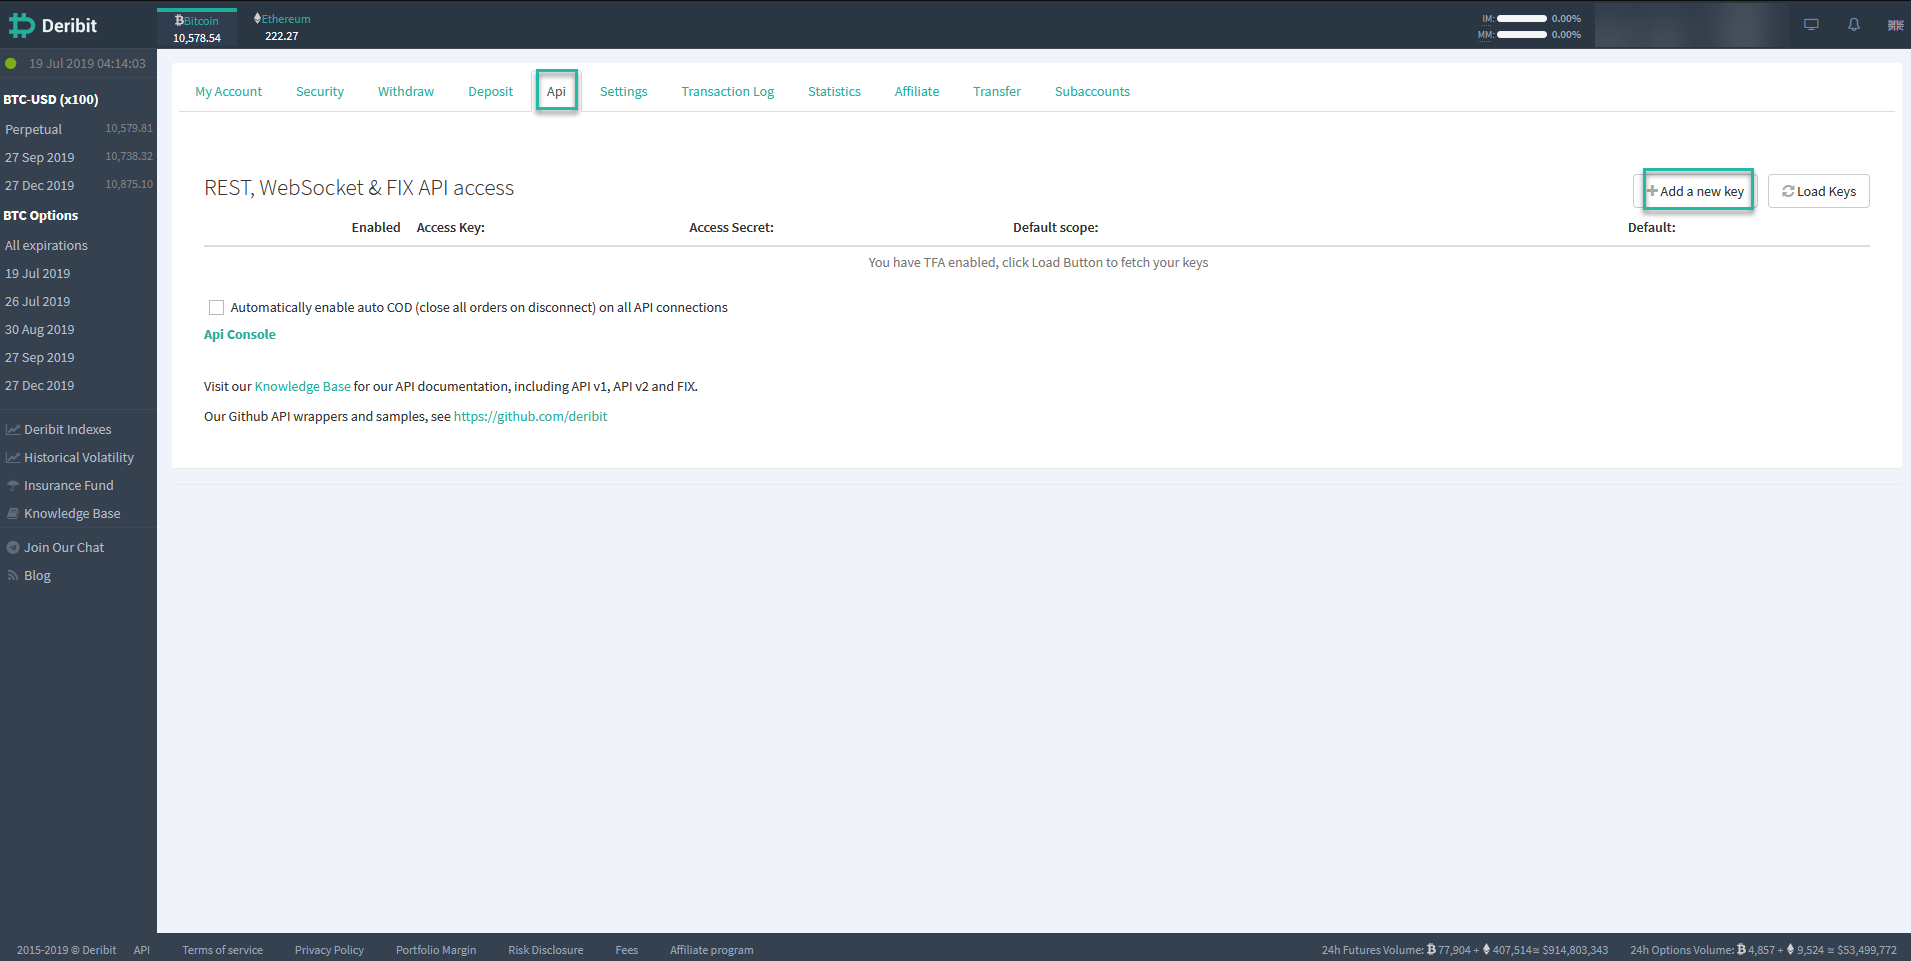Open the monitor display settings icon
This screenshot has width=1911, height=961.
(x=1811, y=24)
